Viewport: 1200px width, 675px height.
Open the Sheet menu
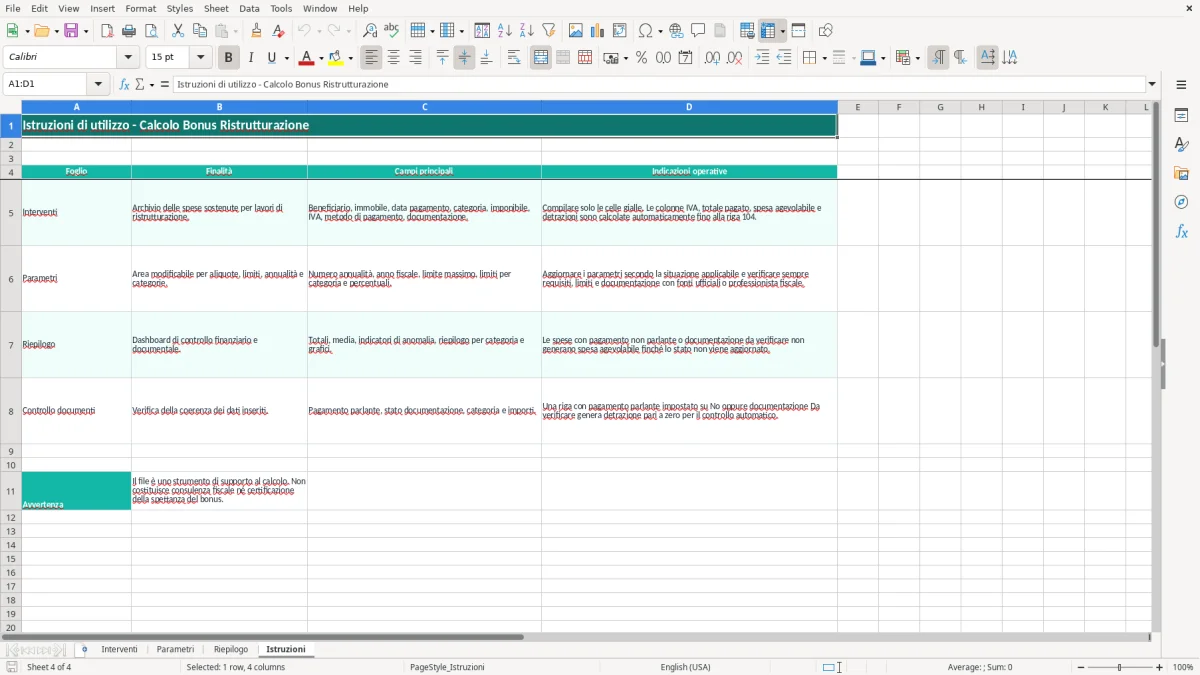pos(216,8)
